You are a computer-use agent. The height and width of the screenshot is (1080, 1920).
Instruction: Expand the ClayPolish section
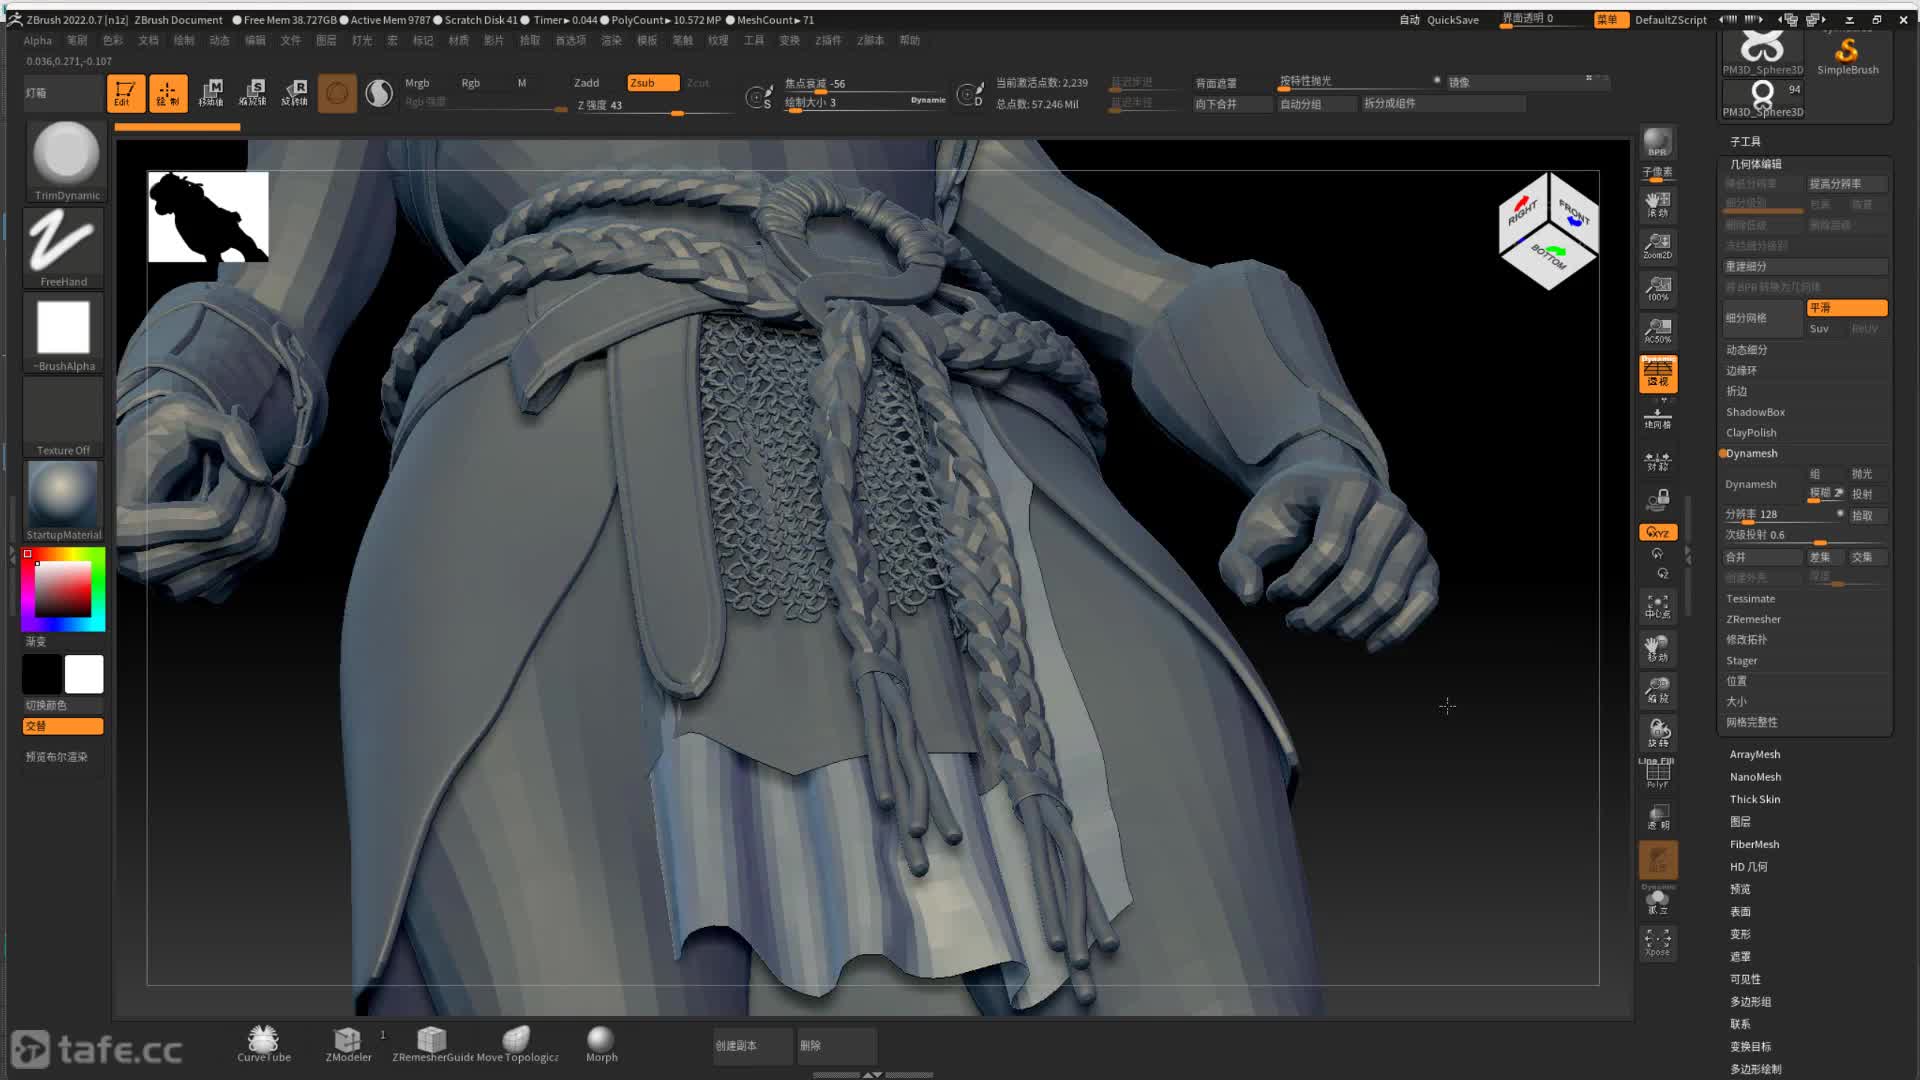tap(1751, 433)
